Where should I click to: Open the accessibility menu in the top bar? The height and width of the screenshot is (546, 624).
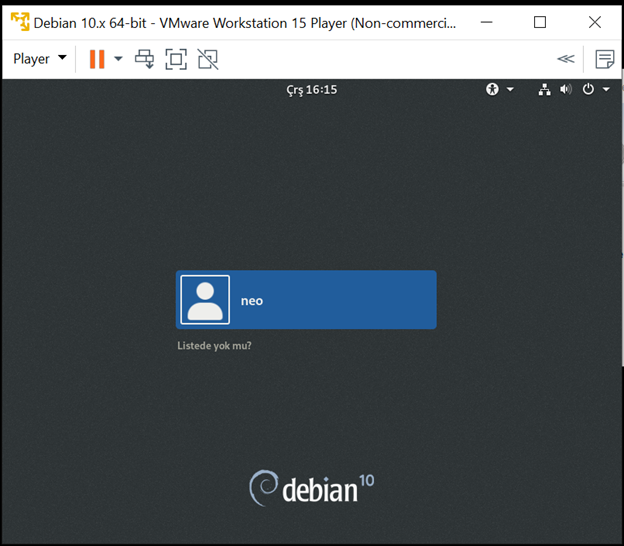click(498, 89)
